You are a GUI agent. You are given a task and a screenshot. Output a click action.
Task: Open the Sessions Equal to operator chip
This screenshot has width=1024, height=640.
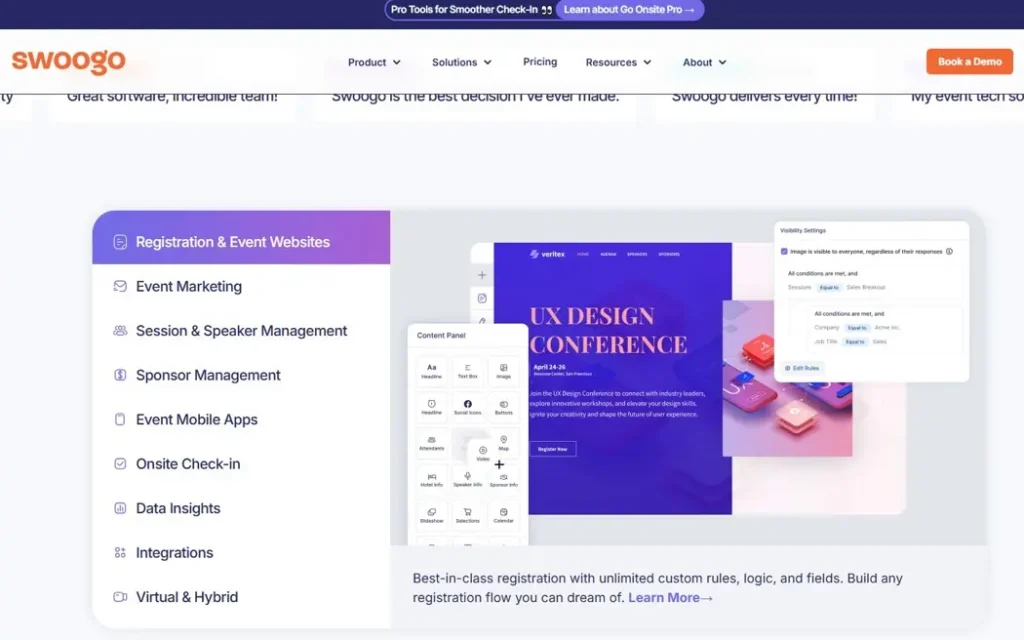point(829,287)
